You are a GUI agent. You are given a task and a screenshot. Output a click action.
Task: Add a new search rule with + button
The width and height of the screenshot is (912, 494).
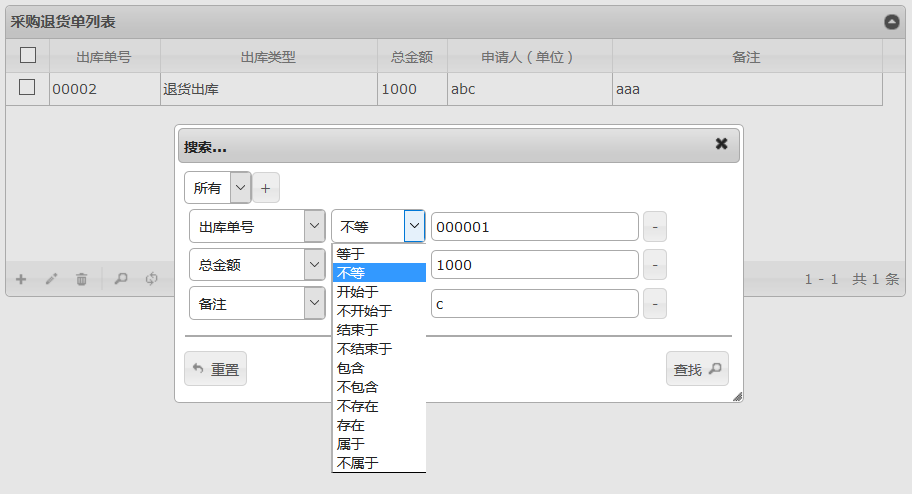tap(265, 188)
